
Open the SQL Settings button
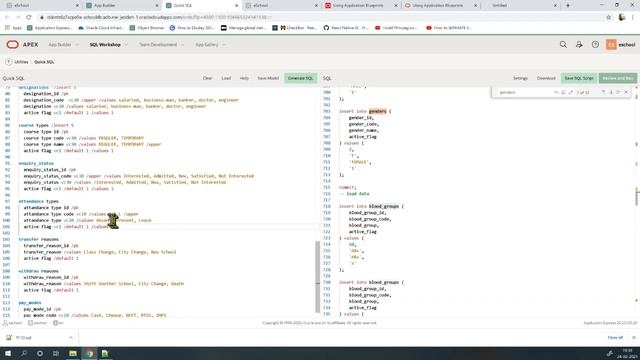[x=520, y=78]
